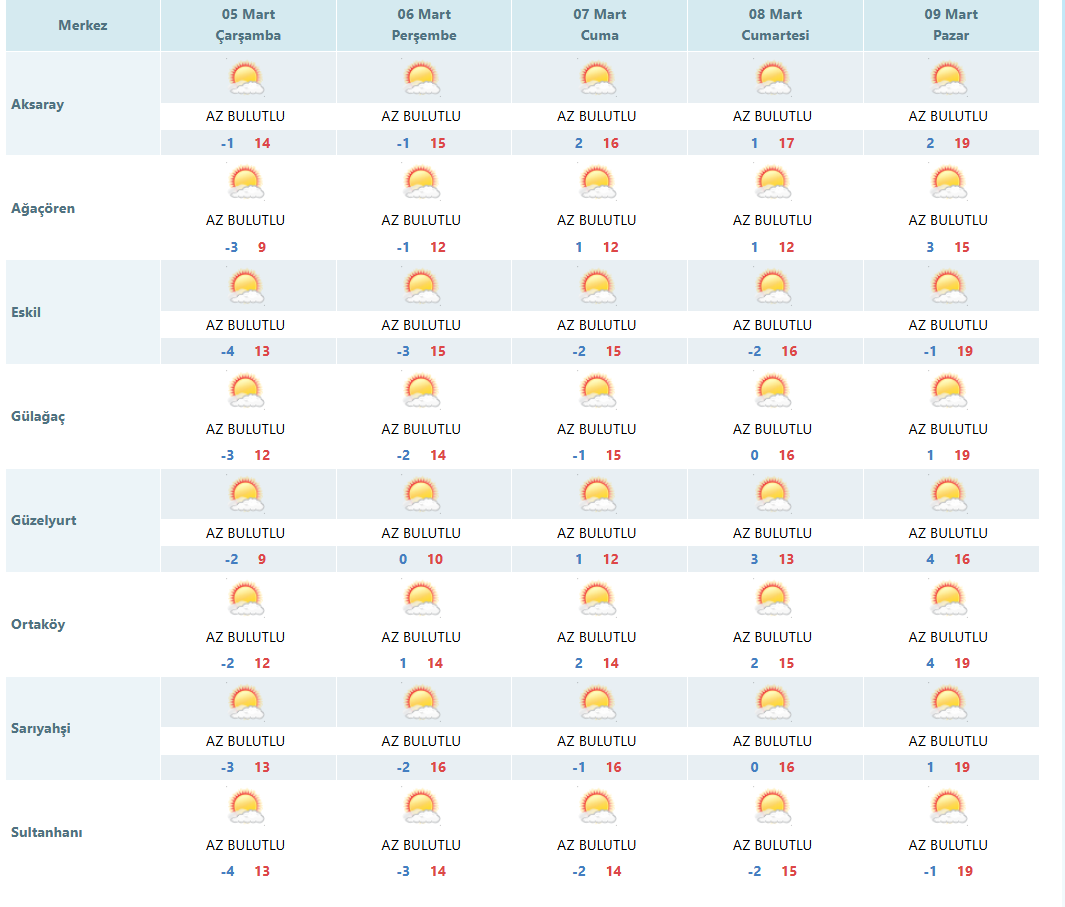
Task: Click the Merkez column header
Action: 83,25
